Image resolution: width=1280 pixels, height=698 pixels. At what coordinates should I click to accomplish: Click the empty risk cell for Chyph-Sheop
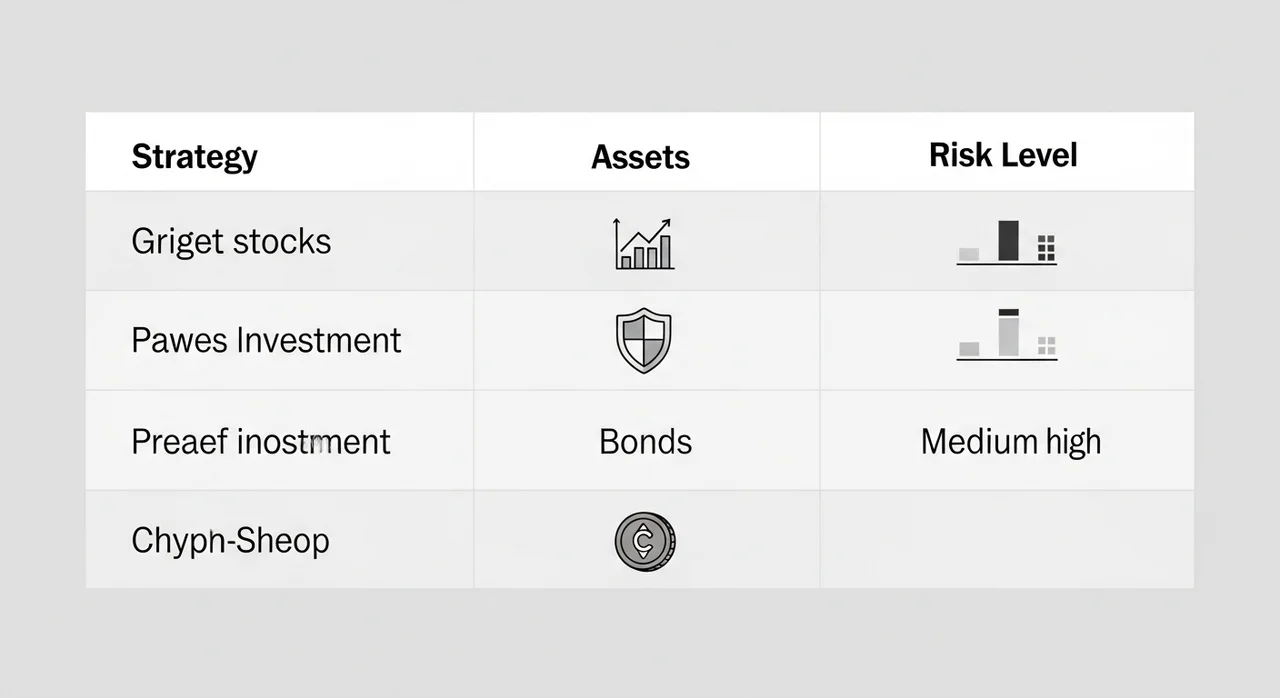point(1007,539)
